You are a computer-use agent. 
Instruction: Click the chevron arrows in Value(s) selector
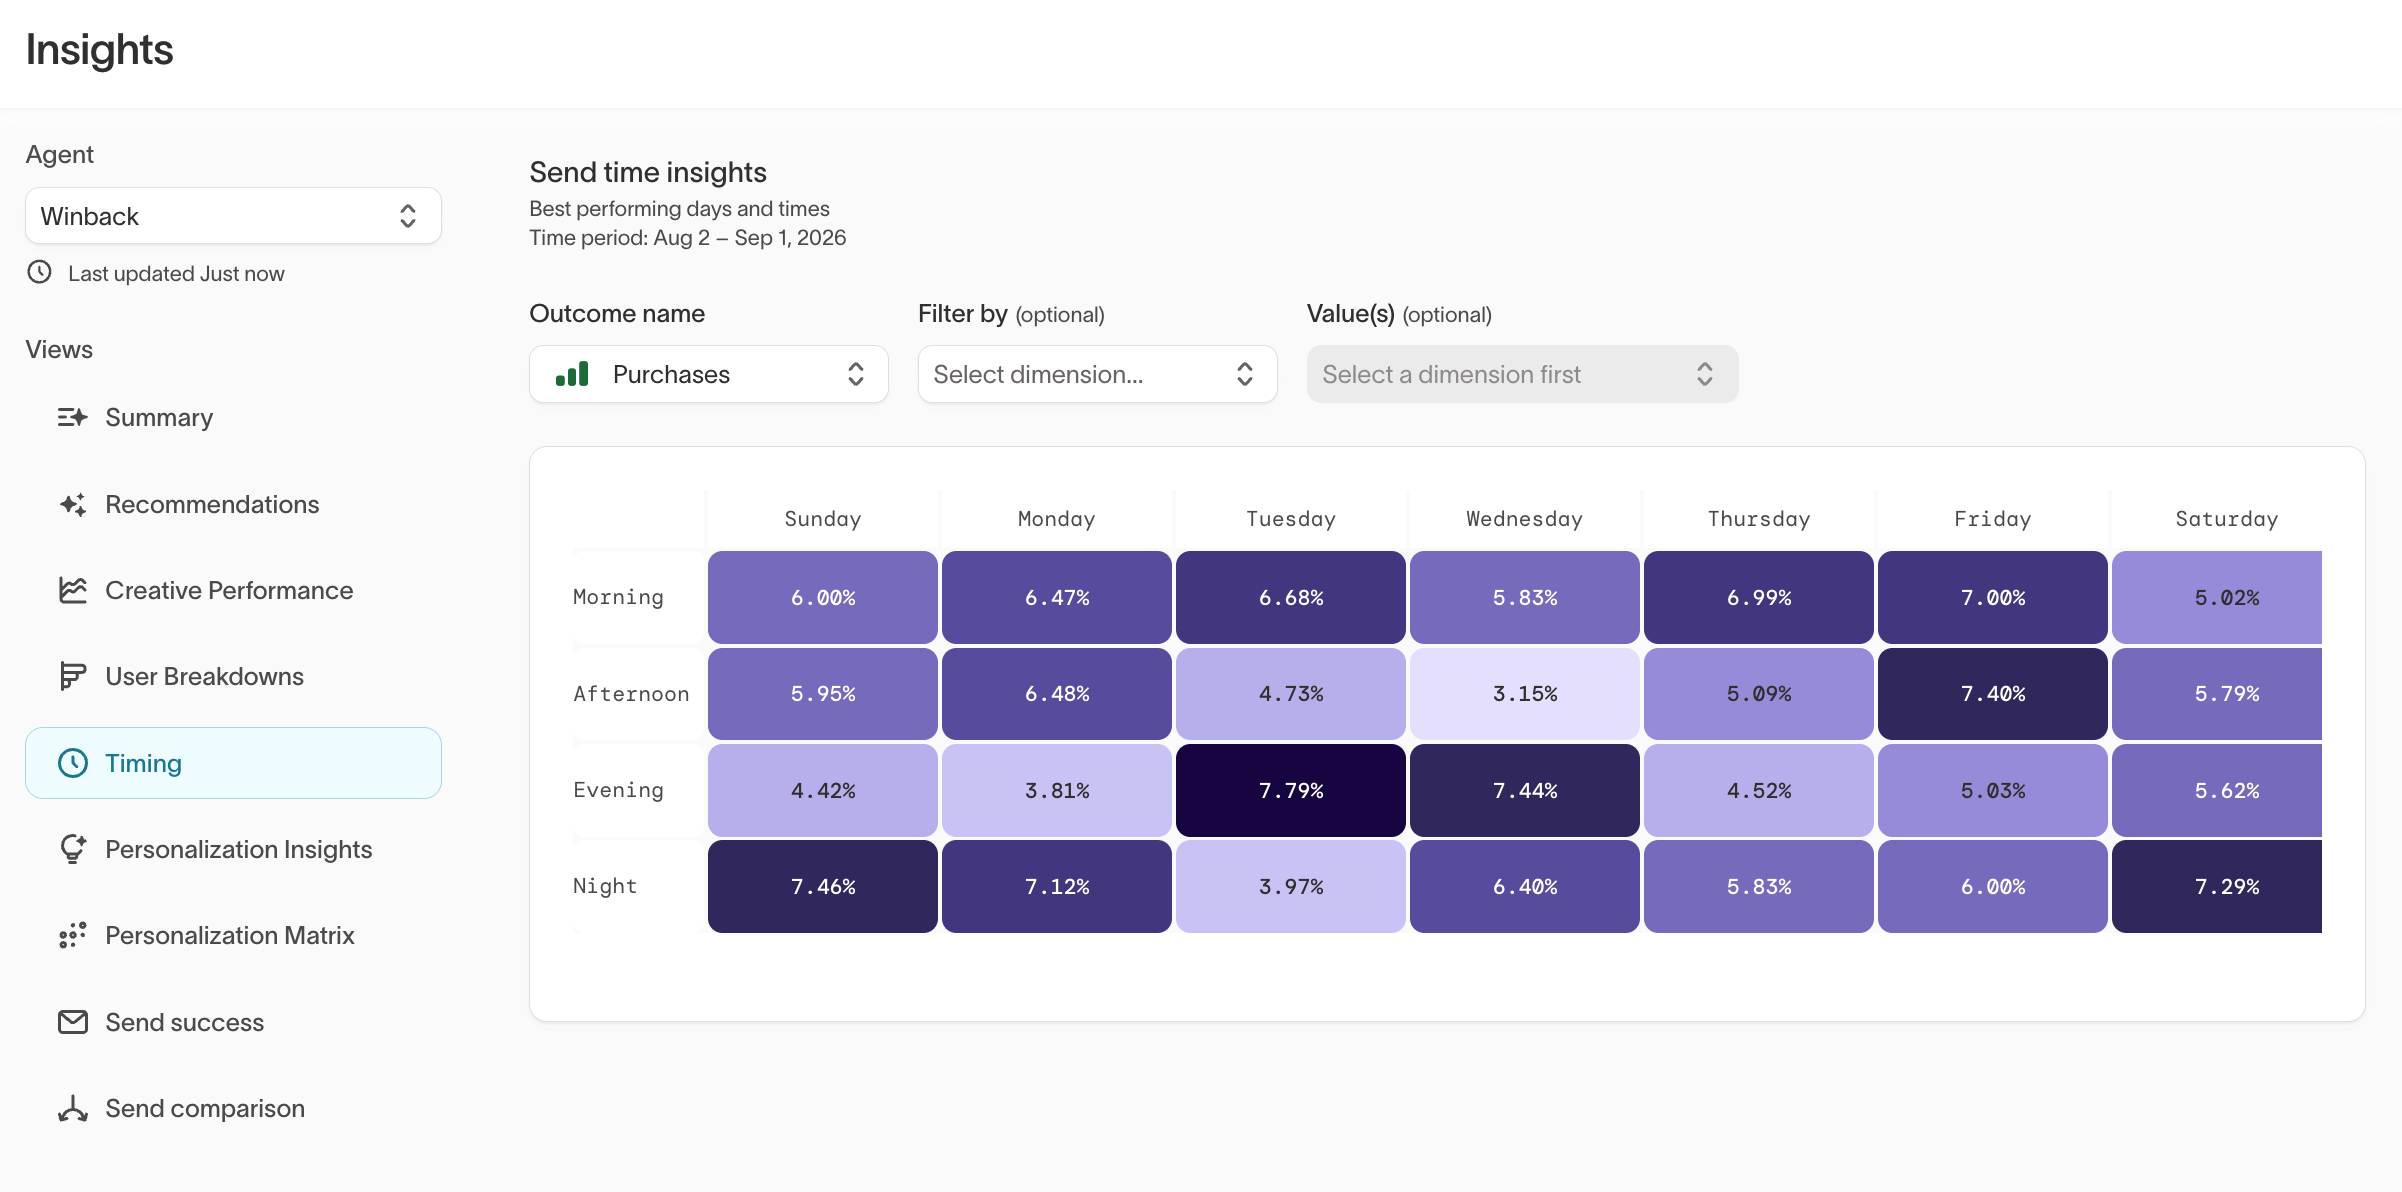[x=1704, y=374]
